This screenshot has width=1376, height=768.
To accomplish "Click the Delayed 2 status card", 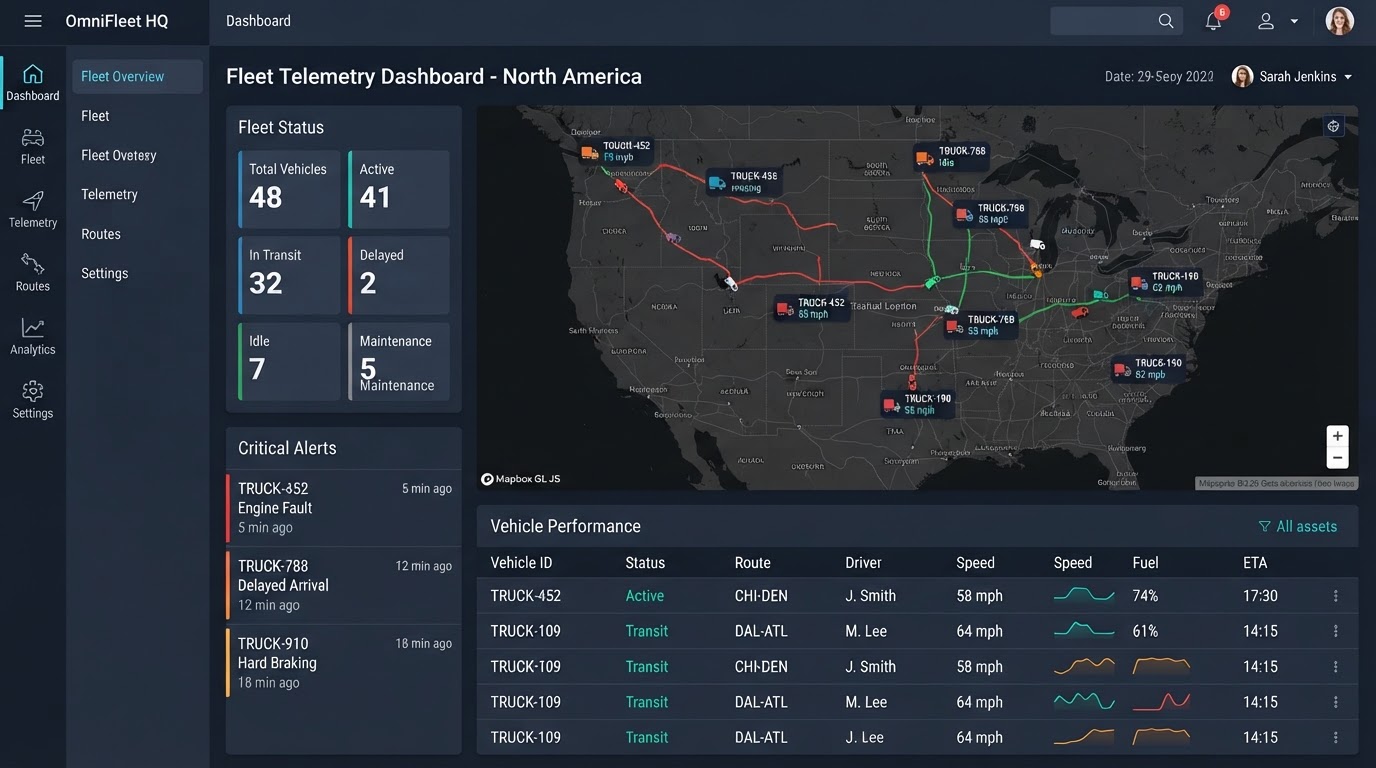I will [399, 275].
